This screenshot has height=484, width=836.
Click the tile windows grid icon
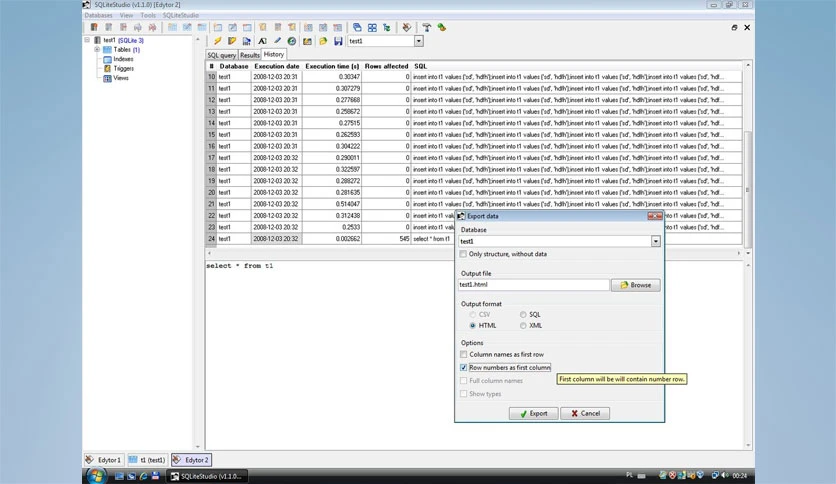(x=372, y=27)
